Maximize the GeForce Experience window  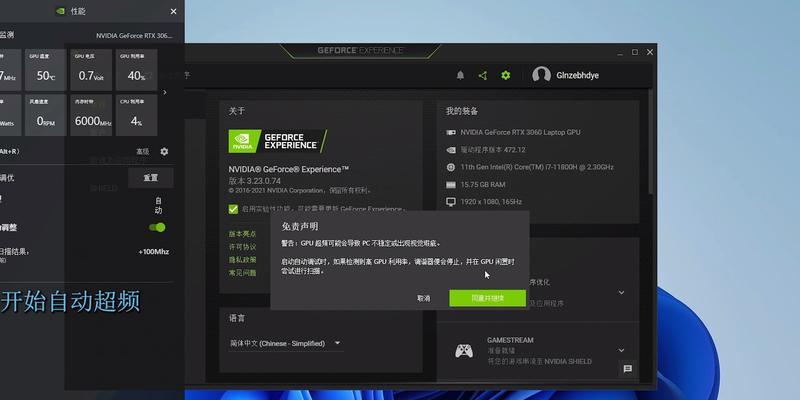635,52
